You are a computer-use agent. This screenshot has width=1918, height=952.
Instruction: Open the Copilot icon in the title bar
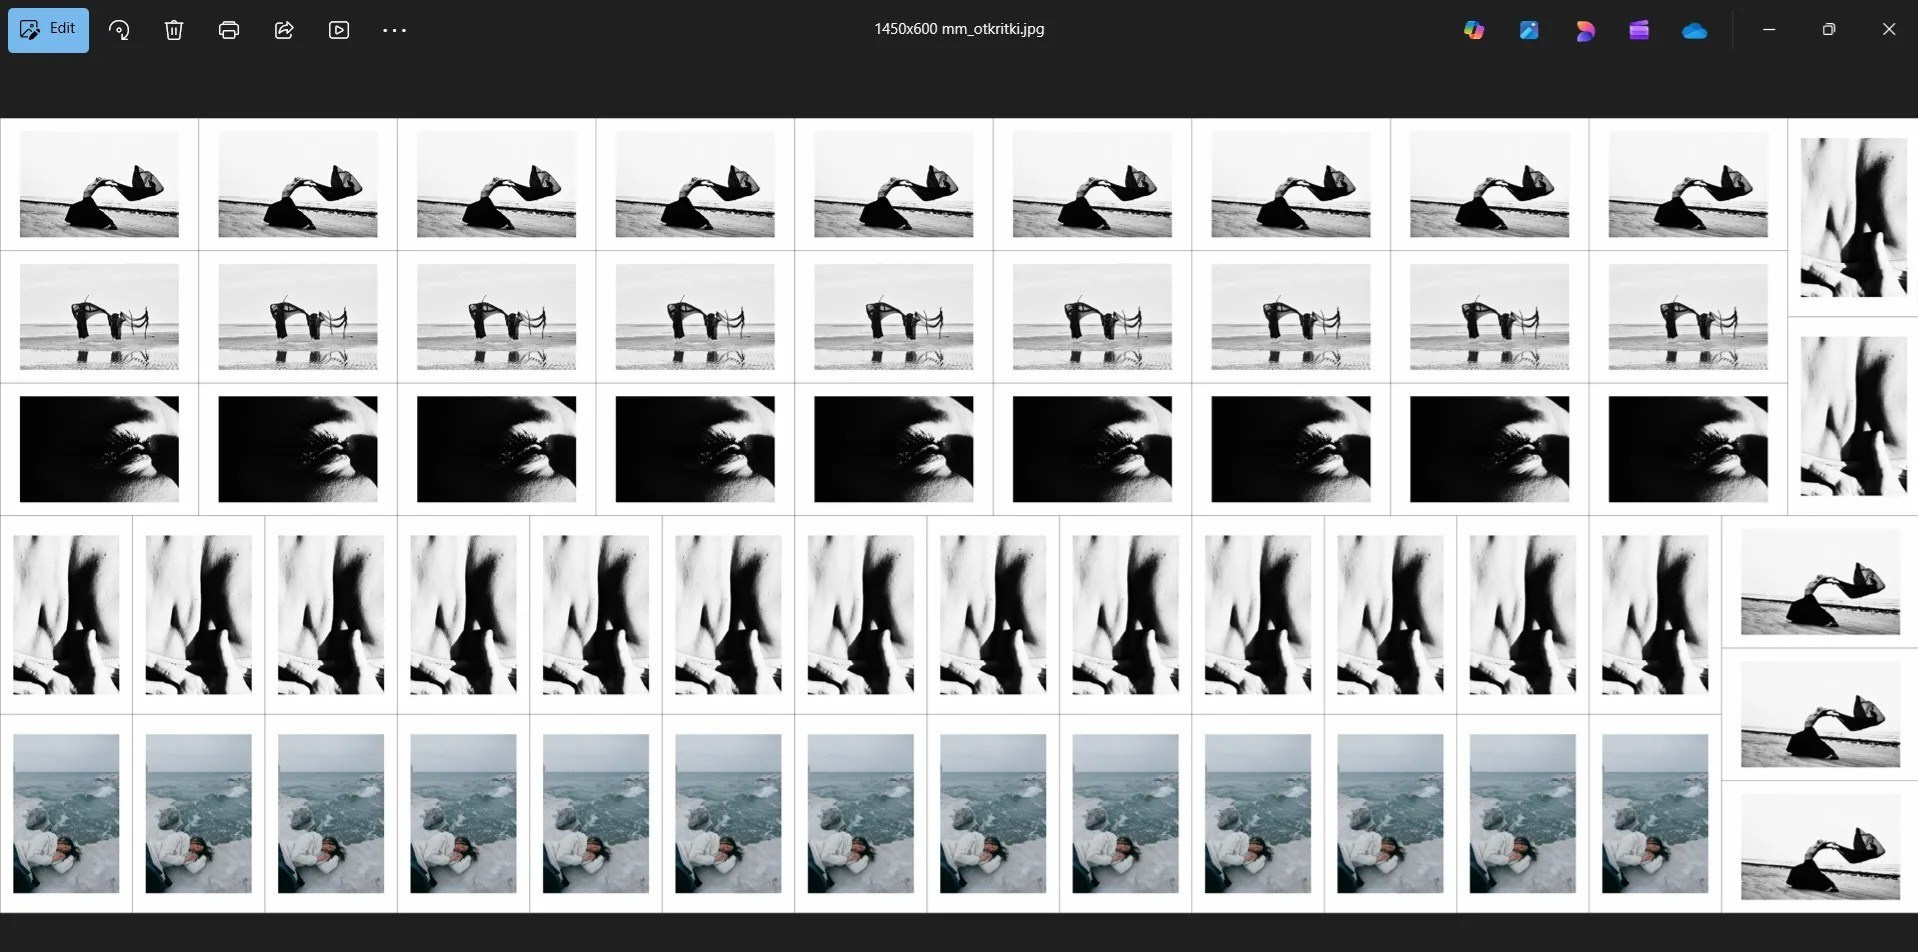[1474, 30]
